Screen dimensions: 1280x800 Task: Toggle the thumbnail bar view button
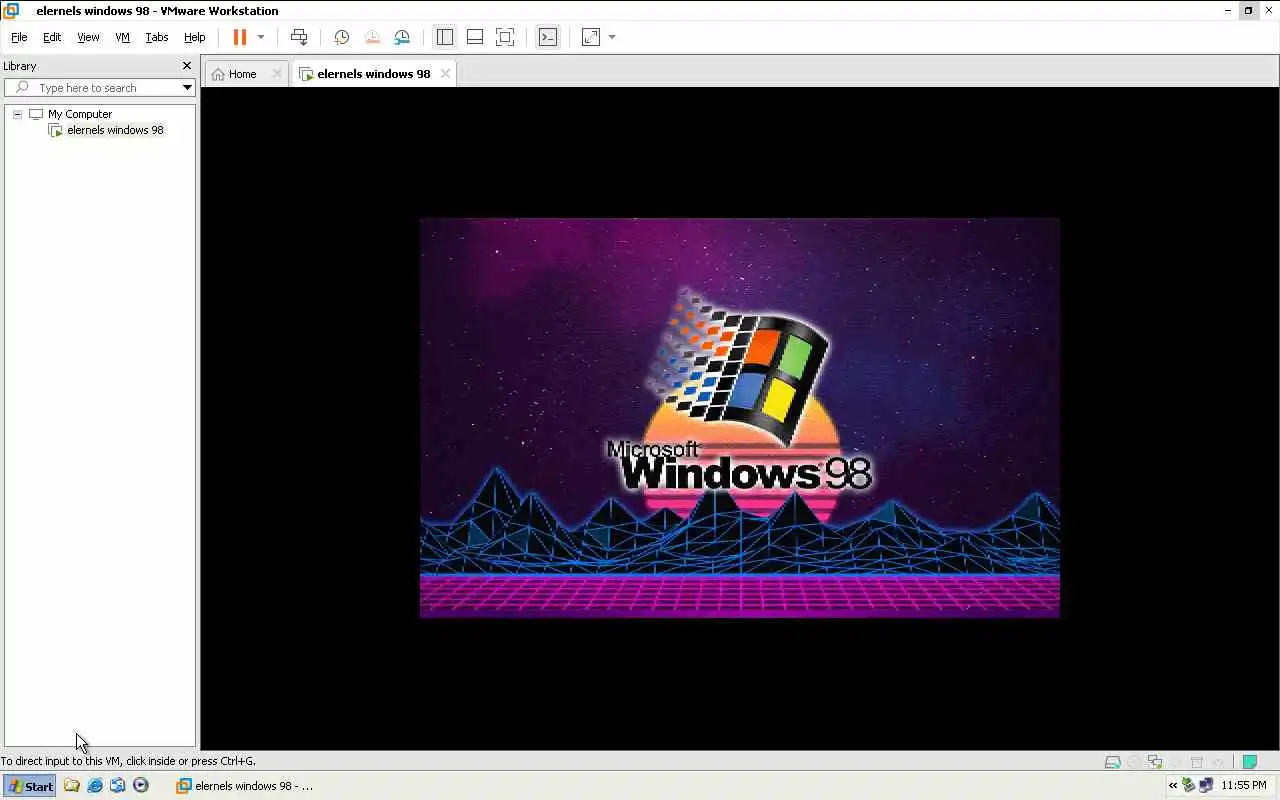click(475, 37)
